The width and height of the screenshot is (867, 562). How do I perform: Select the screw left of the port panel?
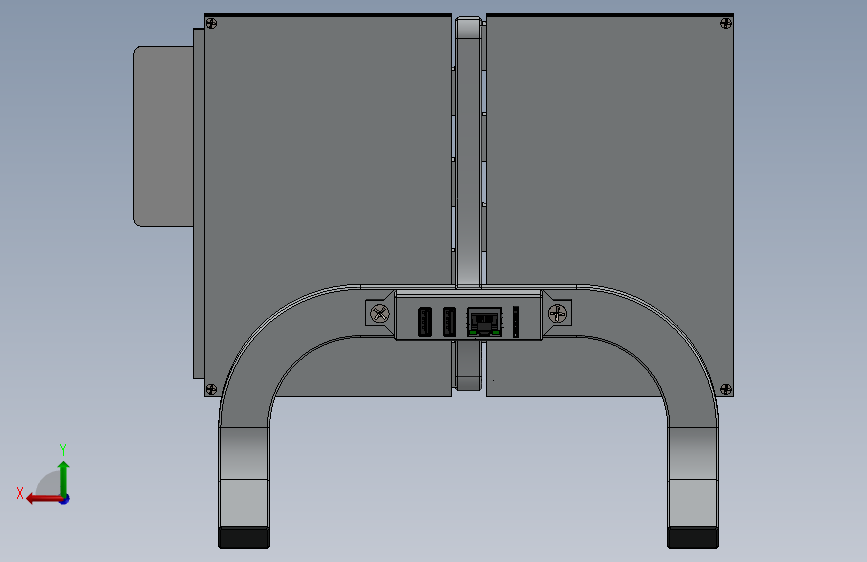point(379,314)
